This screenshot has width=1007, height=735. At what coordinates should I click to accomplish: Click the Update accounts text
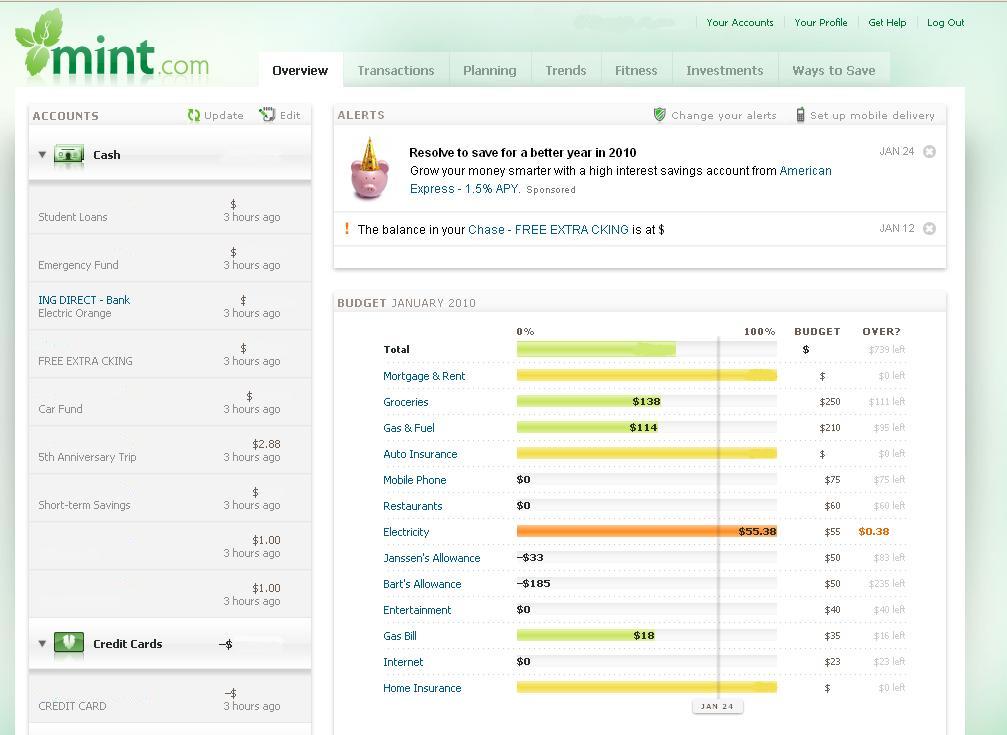[x=223, y=116]
